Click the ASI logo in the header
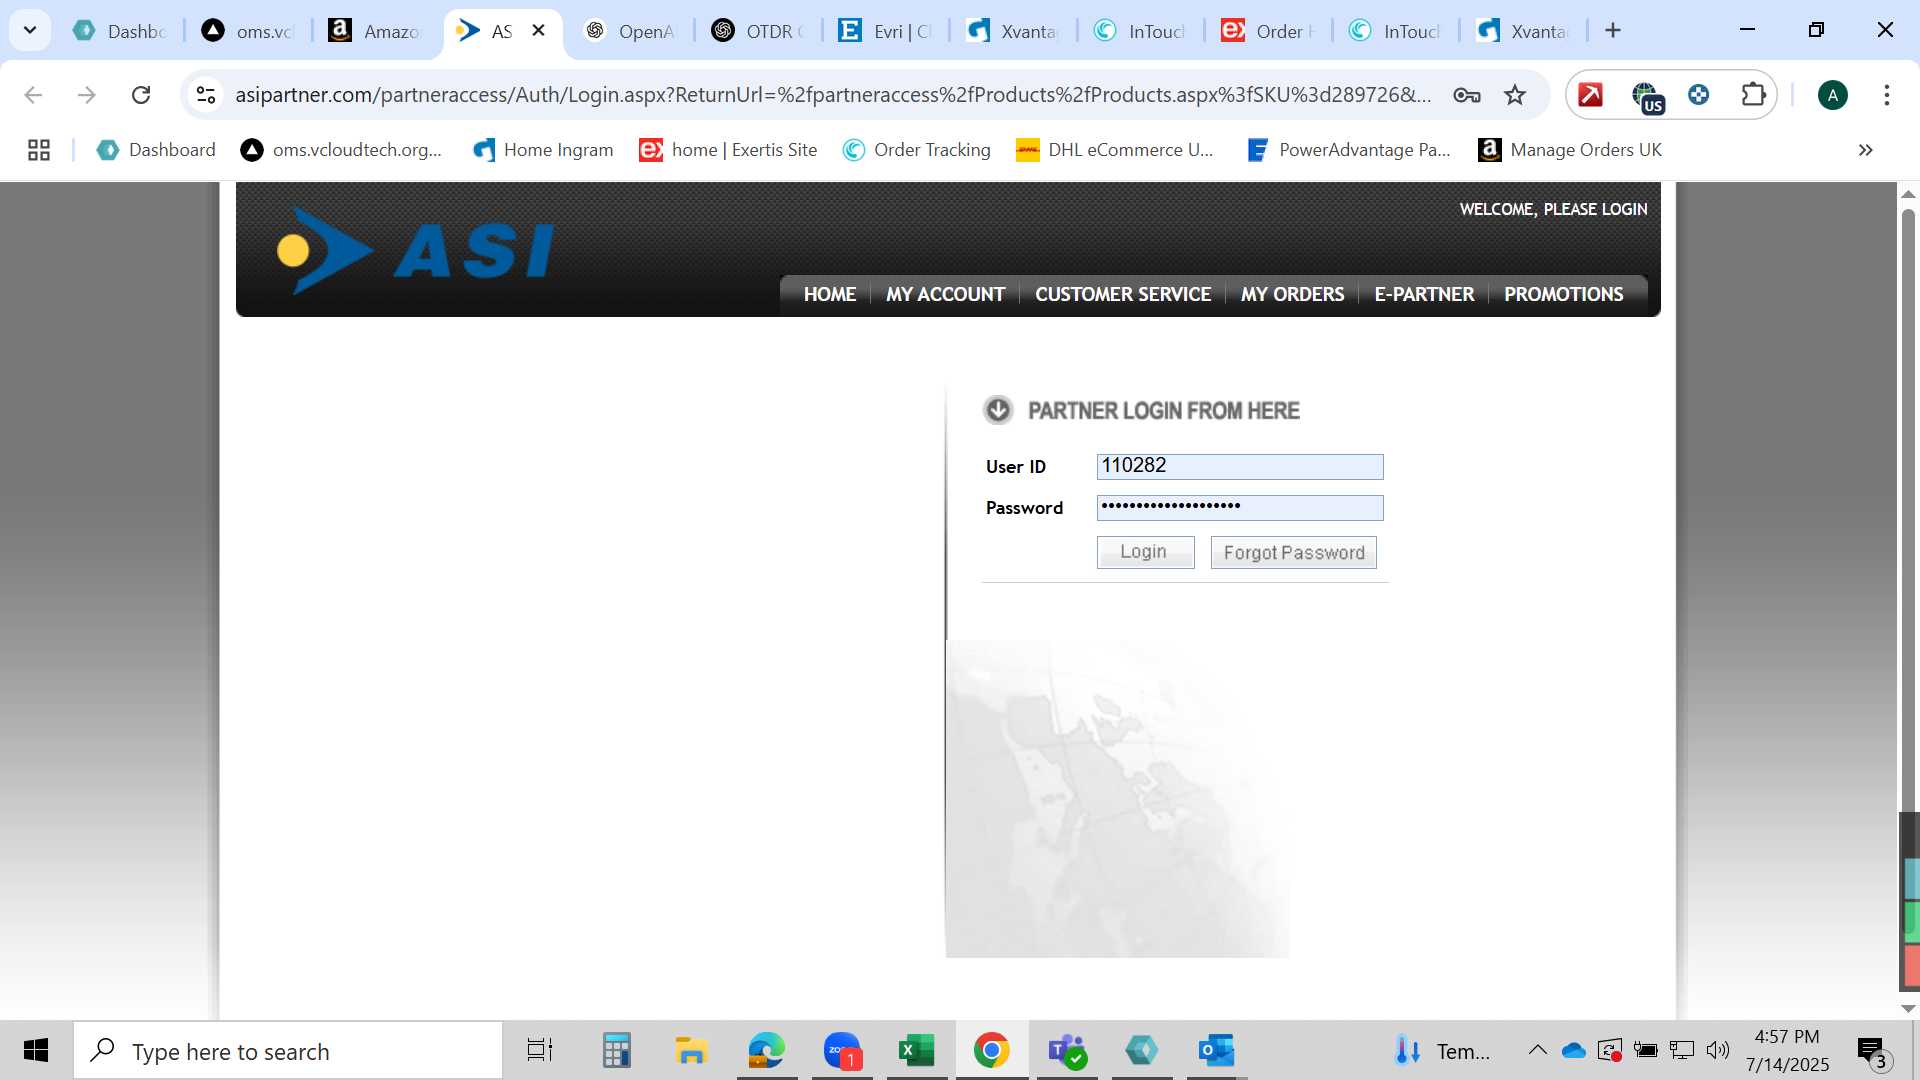The width and height of the screenshot is (1920, 1080). (x=415, y=250)
